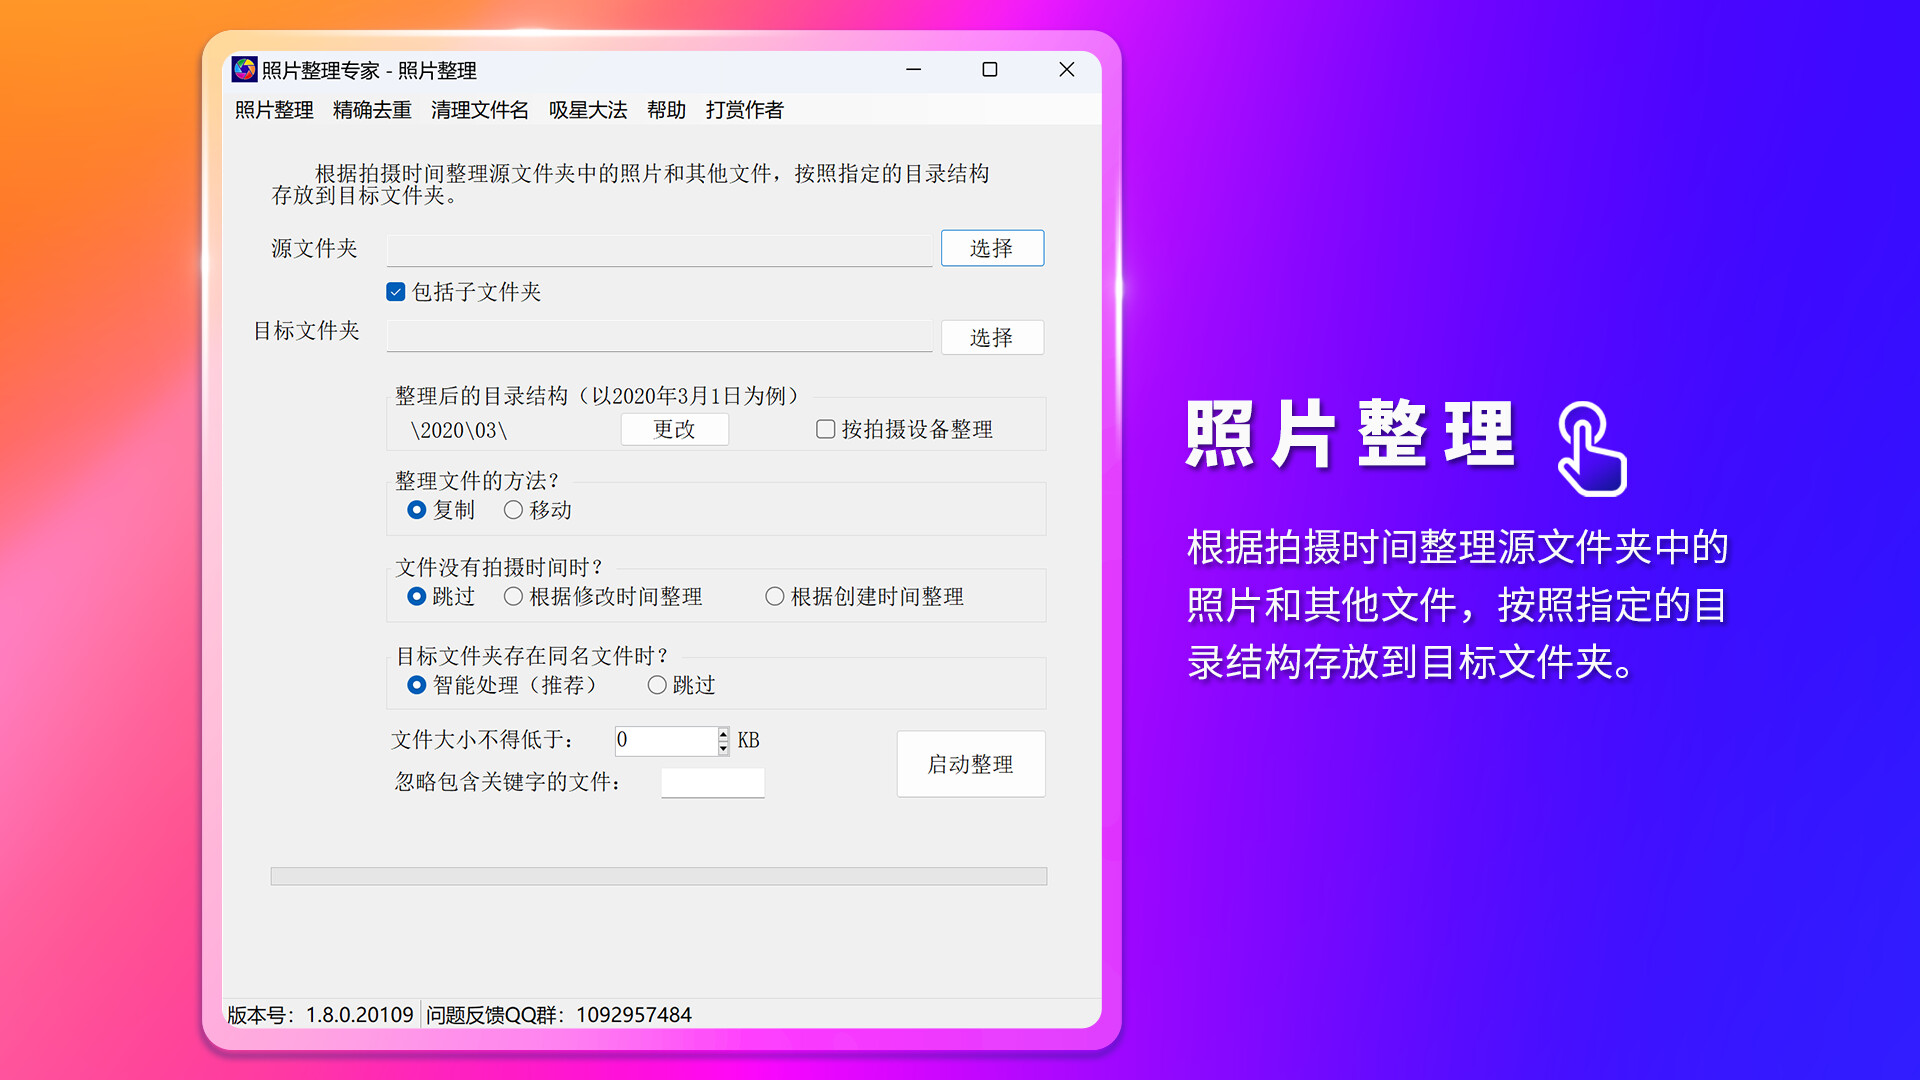Enable 按拍摄设备整理
This screenshot has height=1080, width=1920.
pos(824,429)
